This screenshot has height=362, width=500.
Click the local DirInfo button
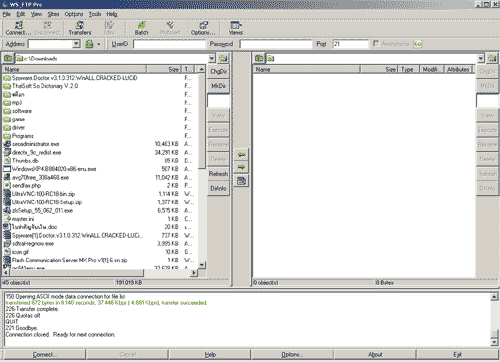(218, 188)
